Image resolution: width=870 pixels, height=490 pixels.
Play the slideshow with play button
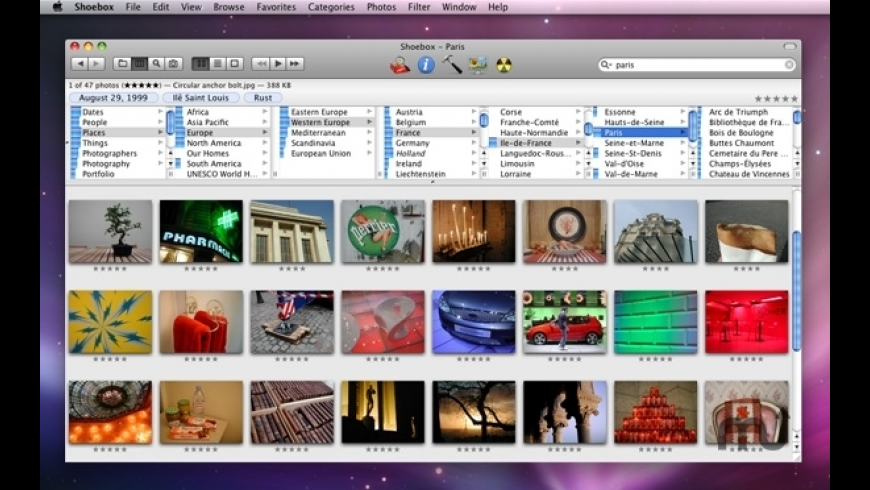click(x=278, y=64)
